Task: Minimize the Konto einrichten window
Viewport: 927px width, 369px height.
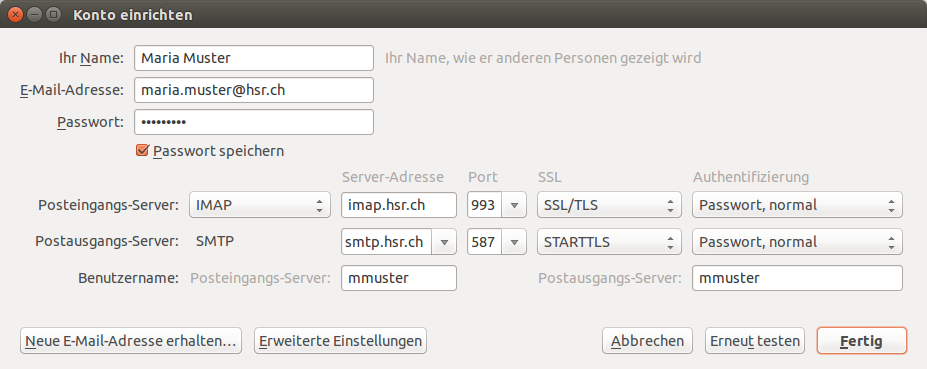Action: 34,14
